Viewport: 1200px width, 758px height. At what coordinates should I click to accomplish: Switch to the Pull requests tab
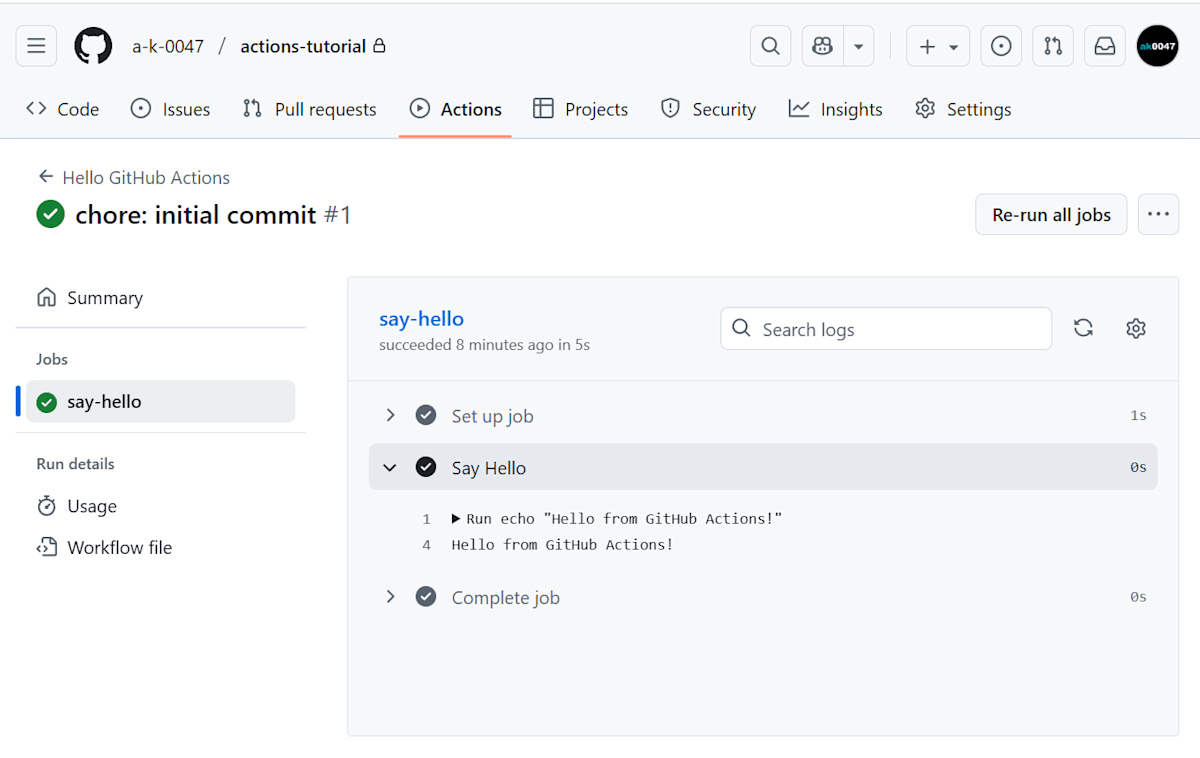[x=310, y=109]
